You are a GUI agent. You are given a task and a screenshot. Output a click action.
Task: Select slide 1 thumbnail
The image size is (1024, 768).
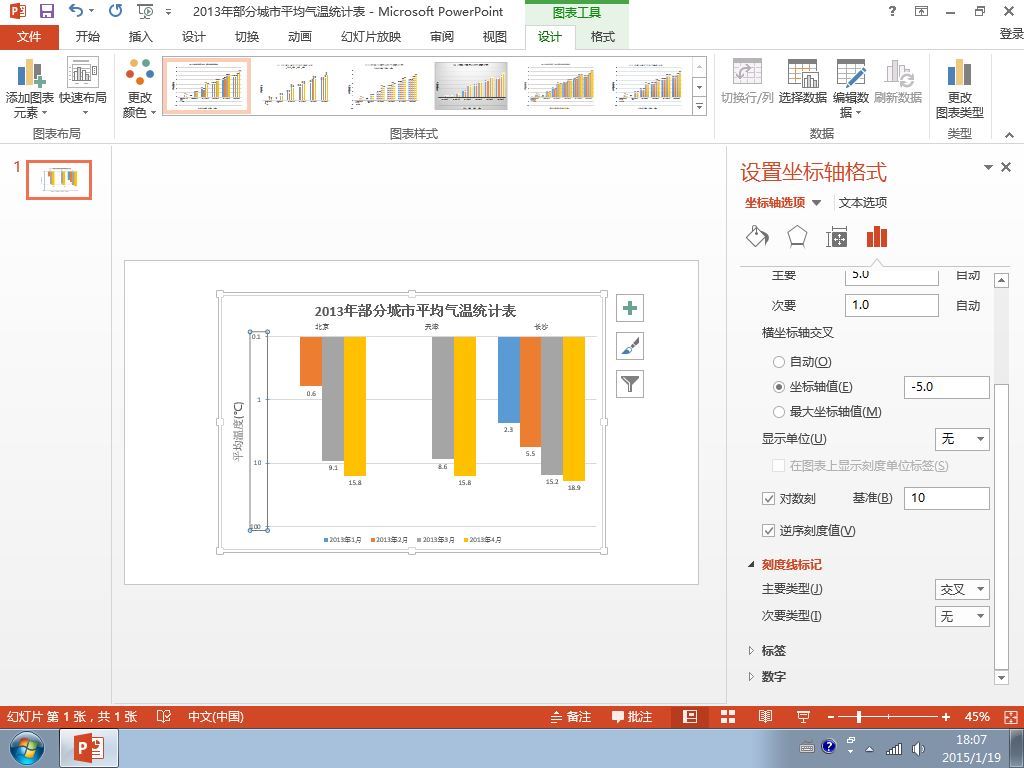pyautogui.click(x=59, y=180)
